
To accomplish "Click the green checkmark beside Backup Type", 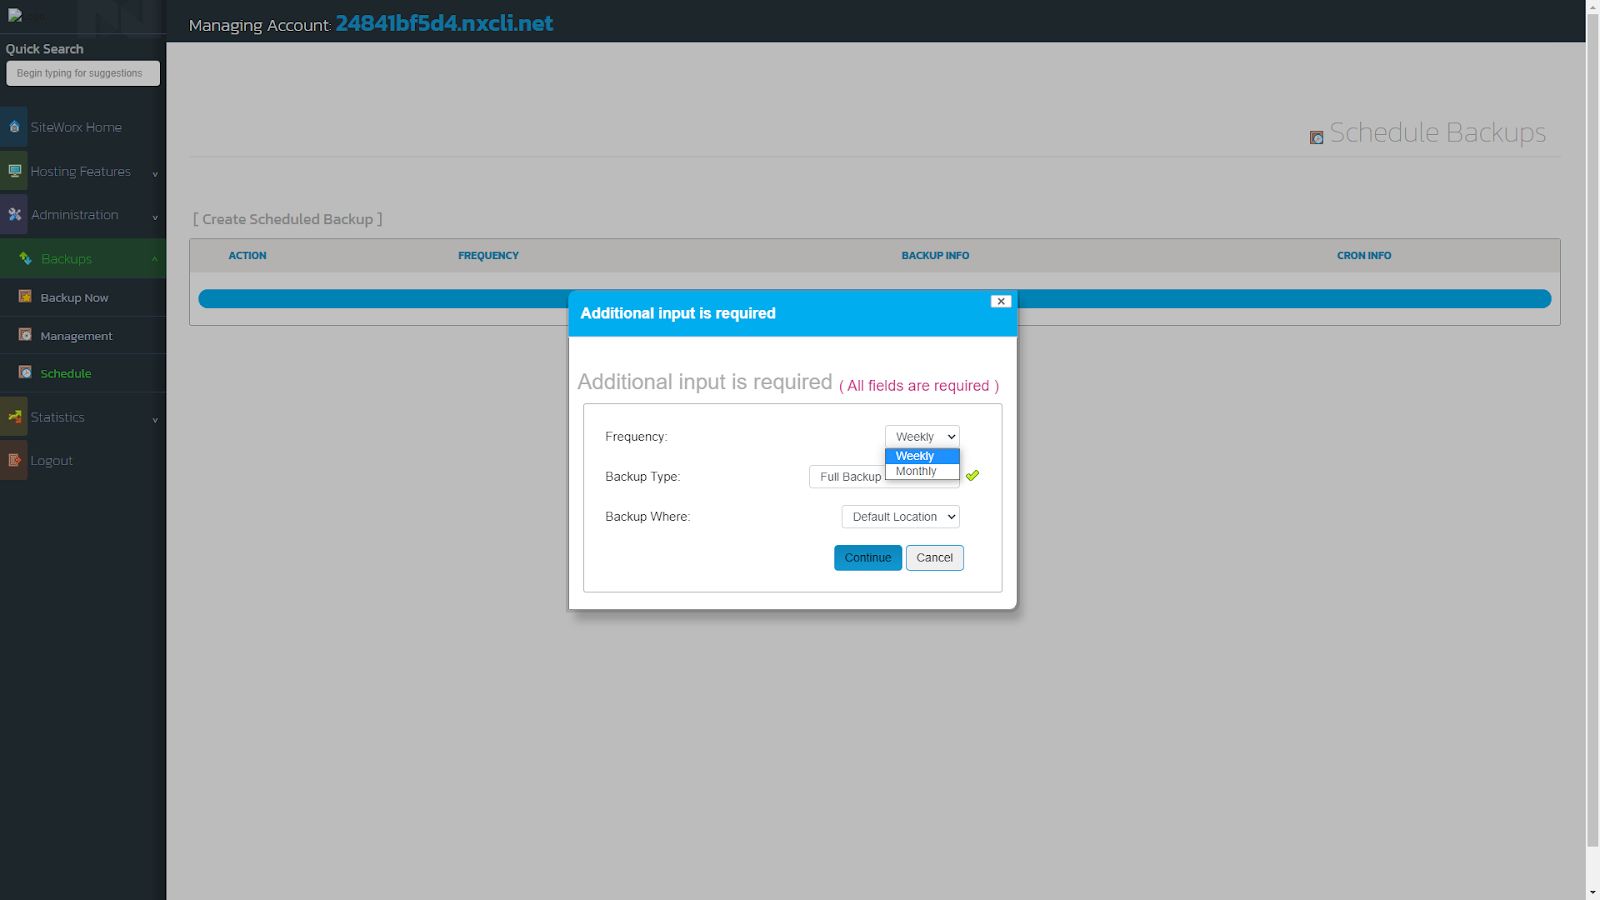I will coord(972,476).
